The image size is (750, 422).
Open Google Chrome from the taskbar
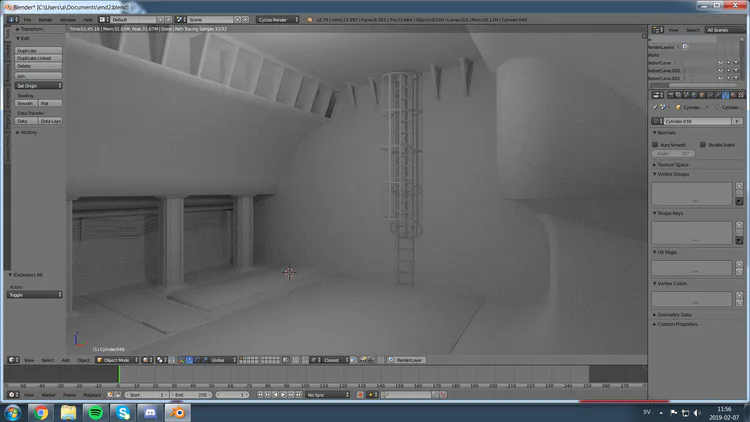click(41, 412)
